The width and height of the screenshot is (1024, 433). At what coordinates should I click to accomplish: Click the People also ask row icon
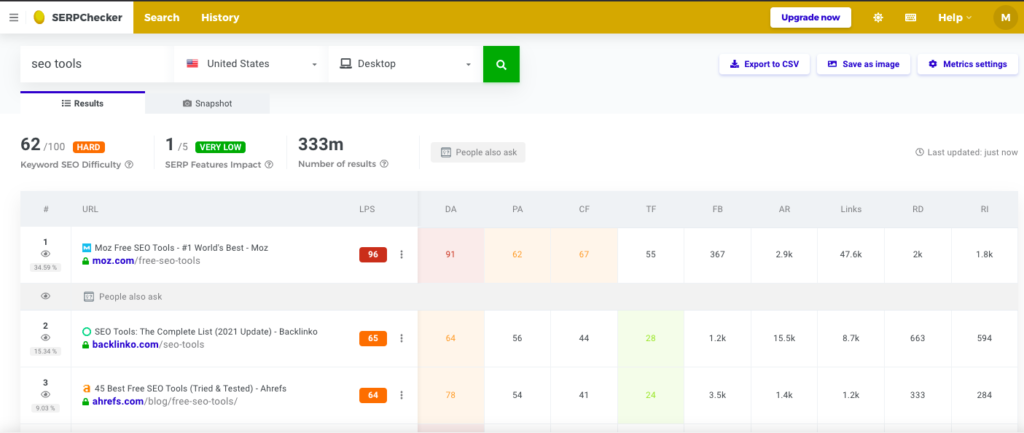click(x=89, y=297)
